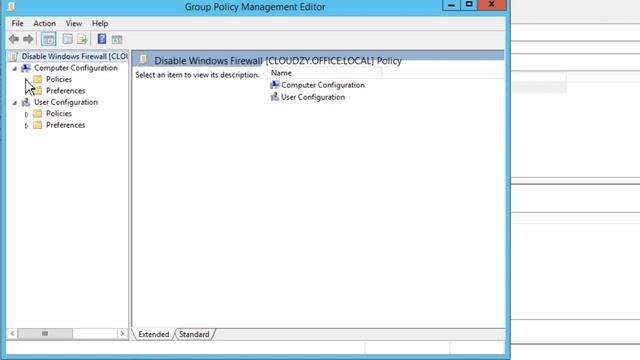Open Help via blue question-mark icon
This screenshot has width=640, height=360.
[102, 39]
